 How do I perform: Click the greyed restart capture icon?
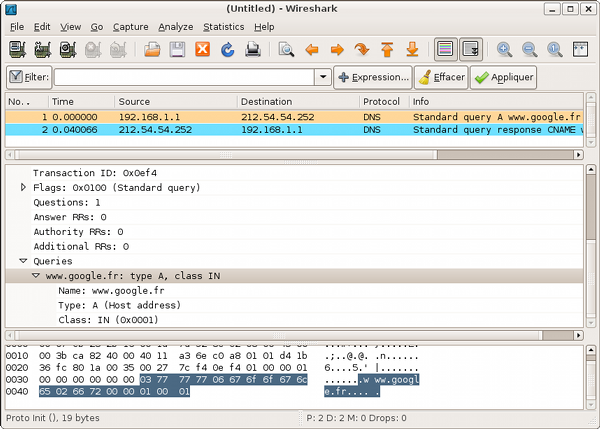tap(118, 50)
